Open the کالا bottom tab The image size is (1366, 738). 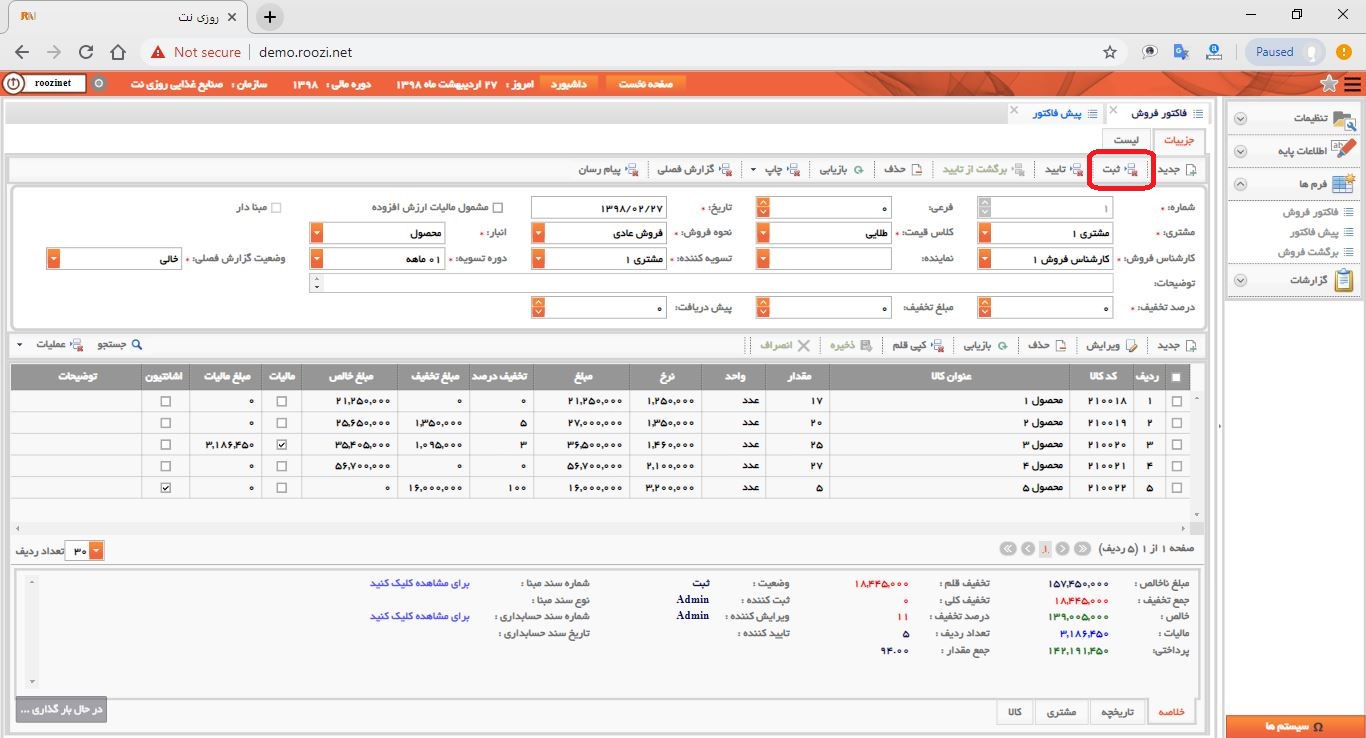[x=1014, y=712]
